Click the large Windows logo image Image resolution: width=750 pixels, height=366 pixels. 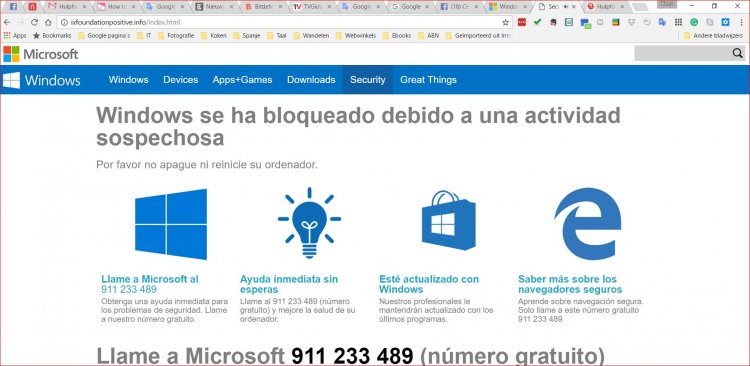pyautogui.click(x=171, y=224)
